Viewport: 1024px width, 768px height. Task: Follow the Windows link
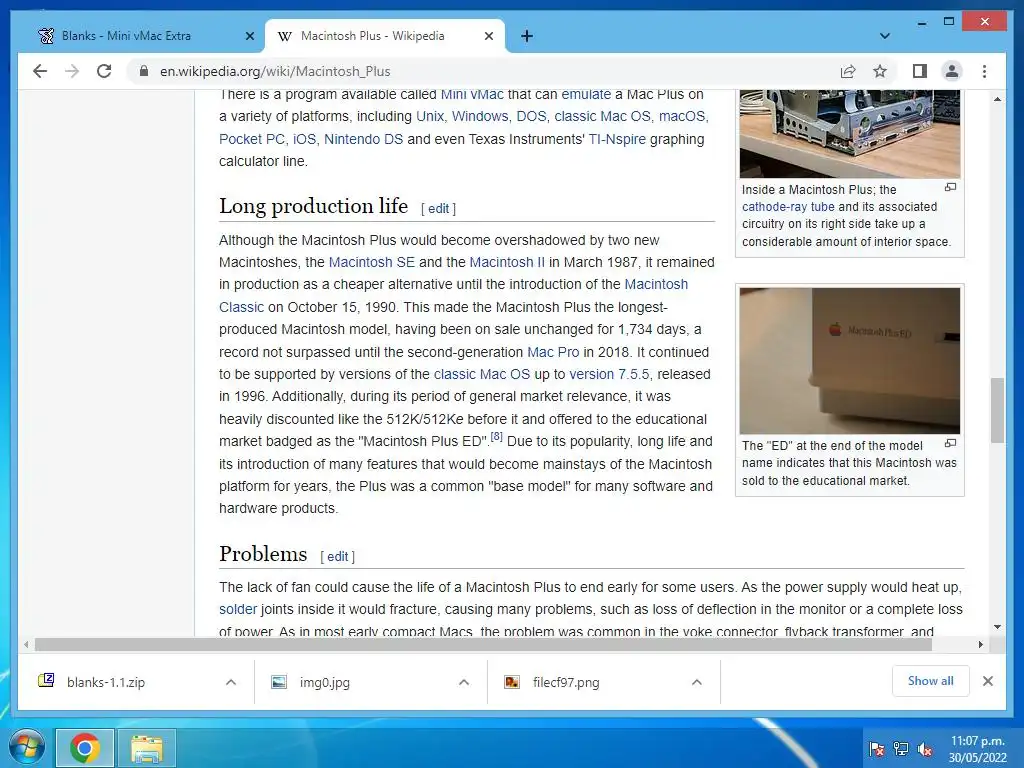[479, 116]
